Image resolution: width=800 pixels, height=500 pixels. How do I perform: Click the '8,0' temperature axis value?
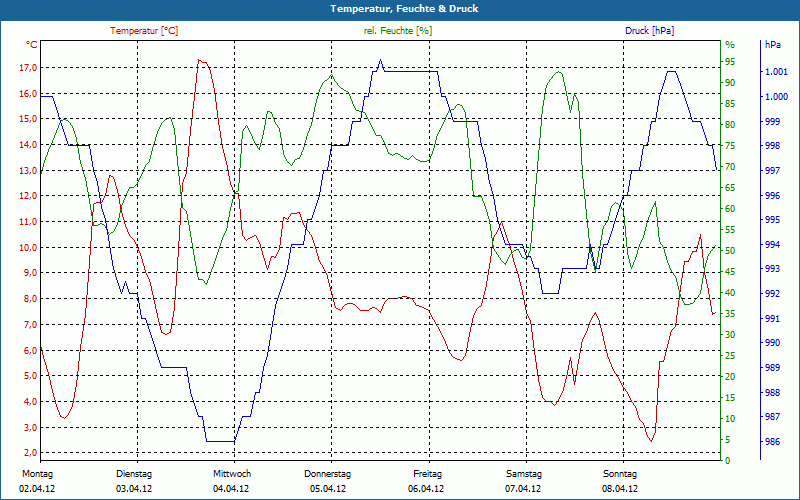30,299
